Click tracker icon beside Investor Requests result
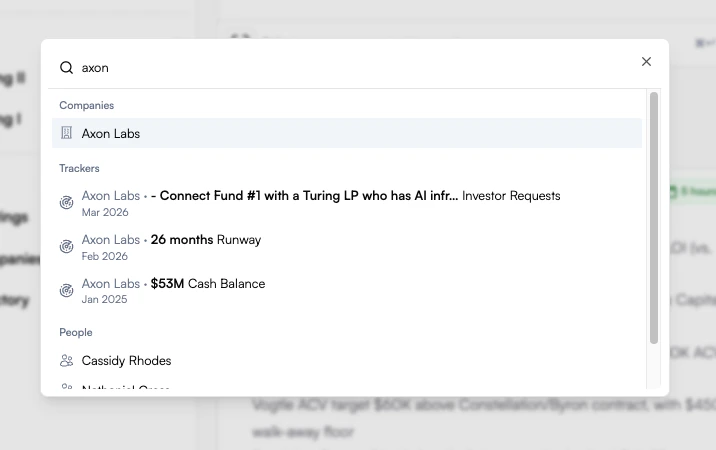This screenshot has width=716, height=450. 67,202
